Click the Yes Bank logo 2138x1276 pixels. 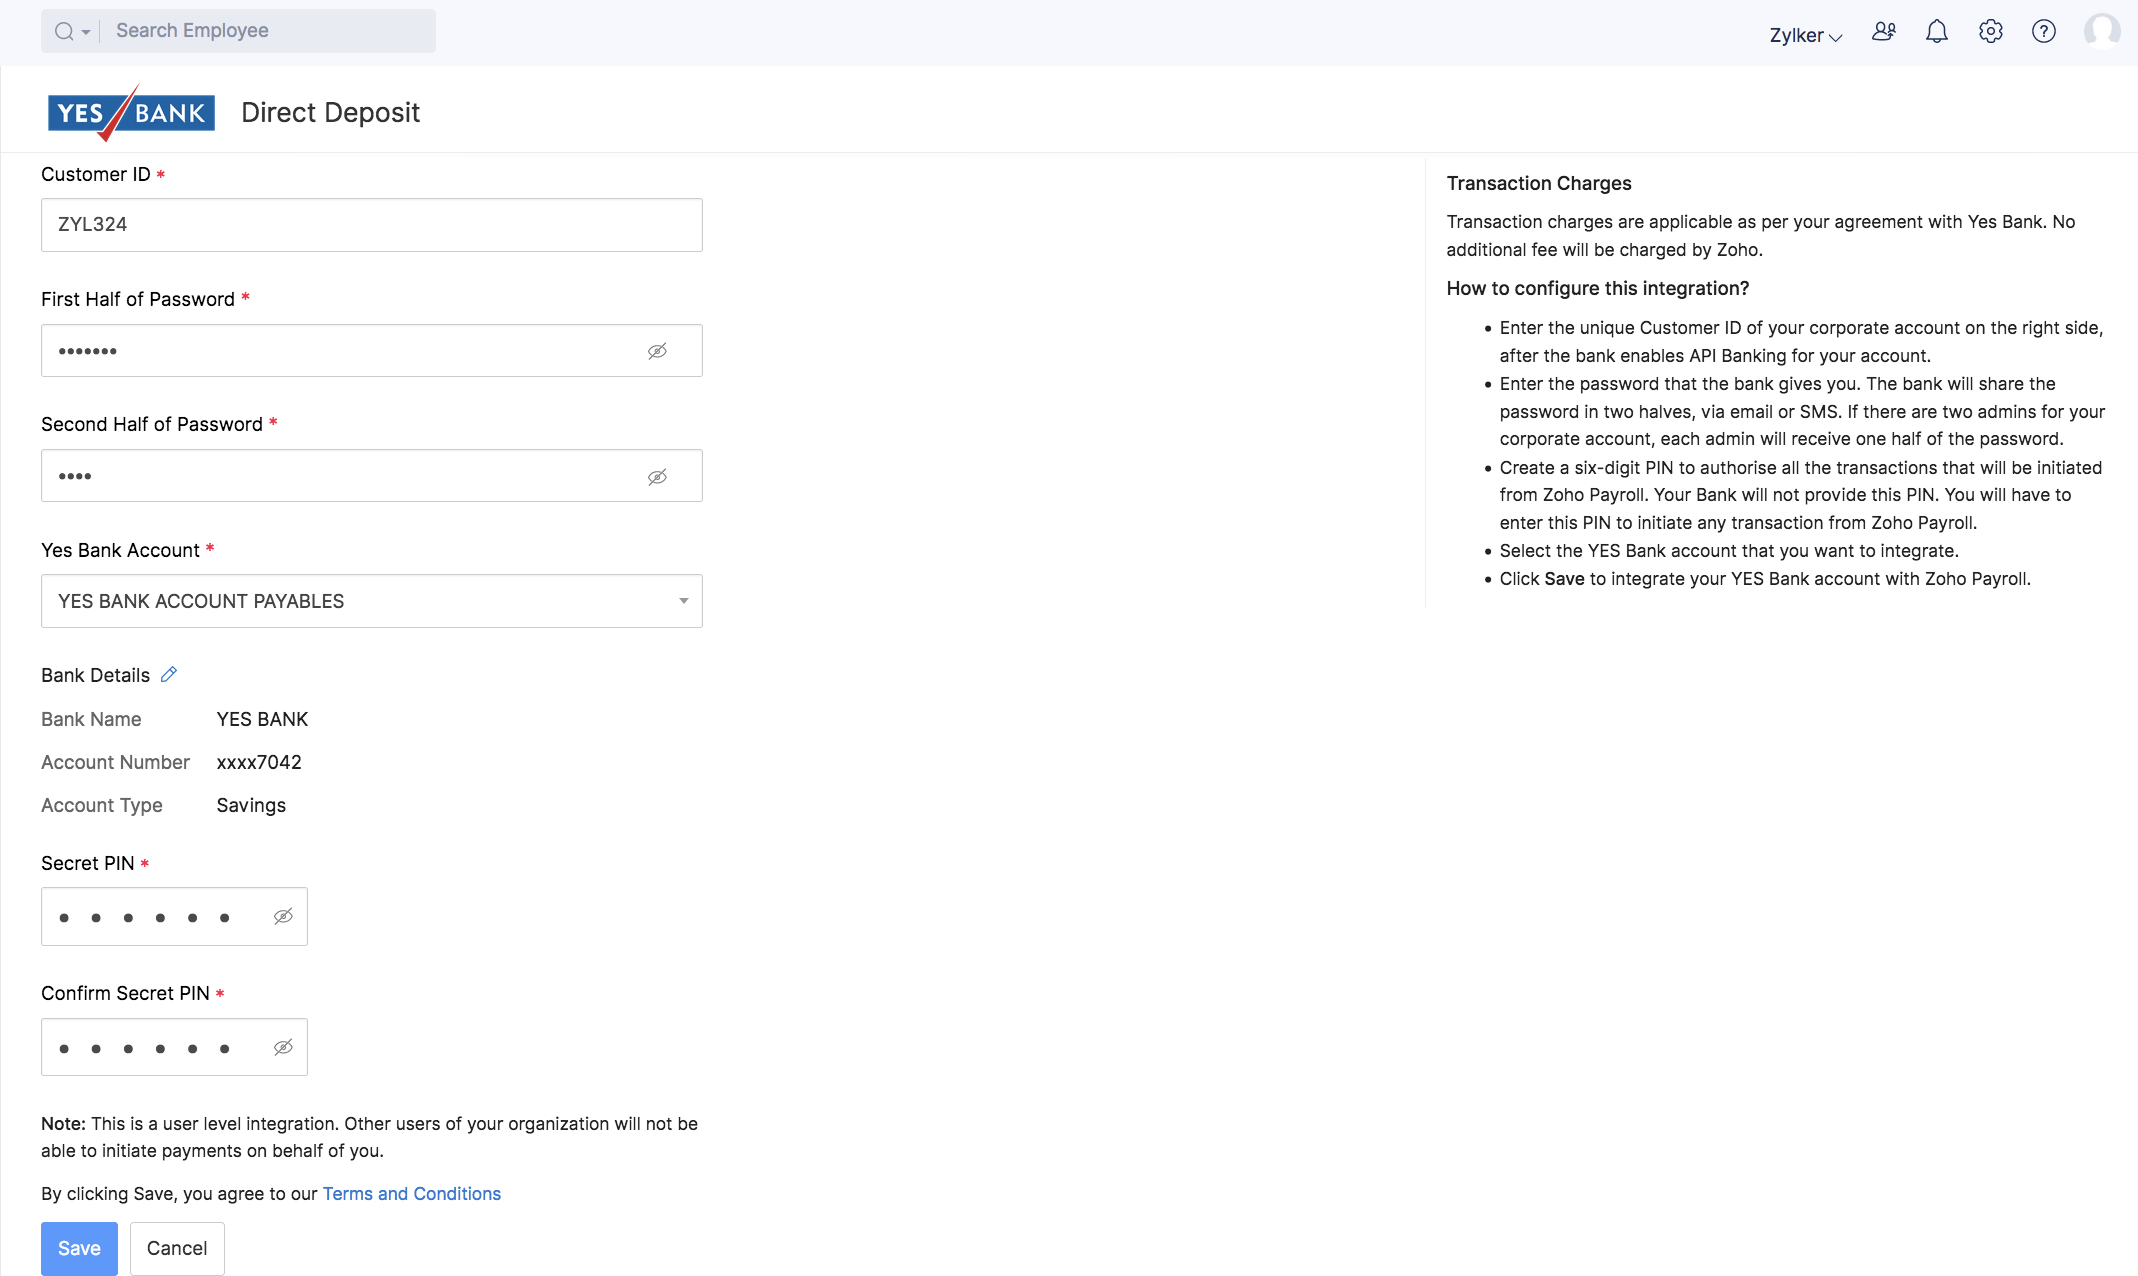pyautogui.click(x=131, y=112)
